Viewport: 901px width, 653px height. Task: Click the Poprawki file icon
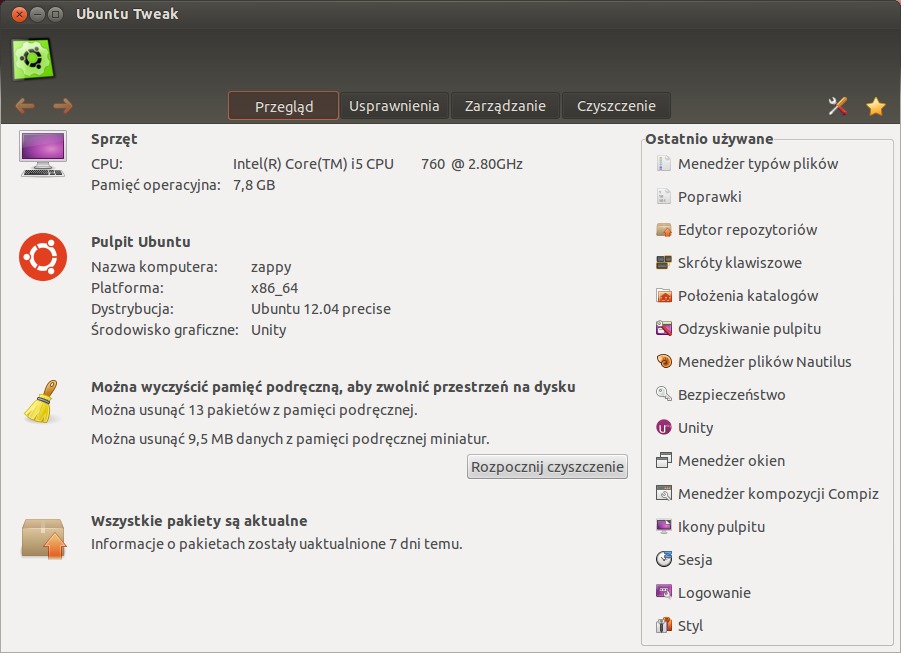(664, 197)
